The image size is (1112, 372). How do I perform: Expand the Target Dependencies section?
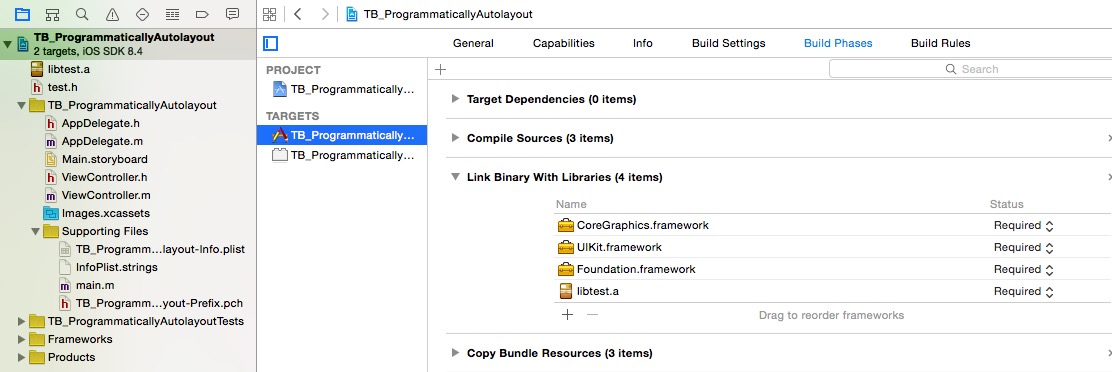tap(455, 99)
